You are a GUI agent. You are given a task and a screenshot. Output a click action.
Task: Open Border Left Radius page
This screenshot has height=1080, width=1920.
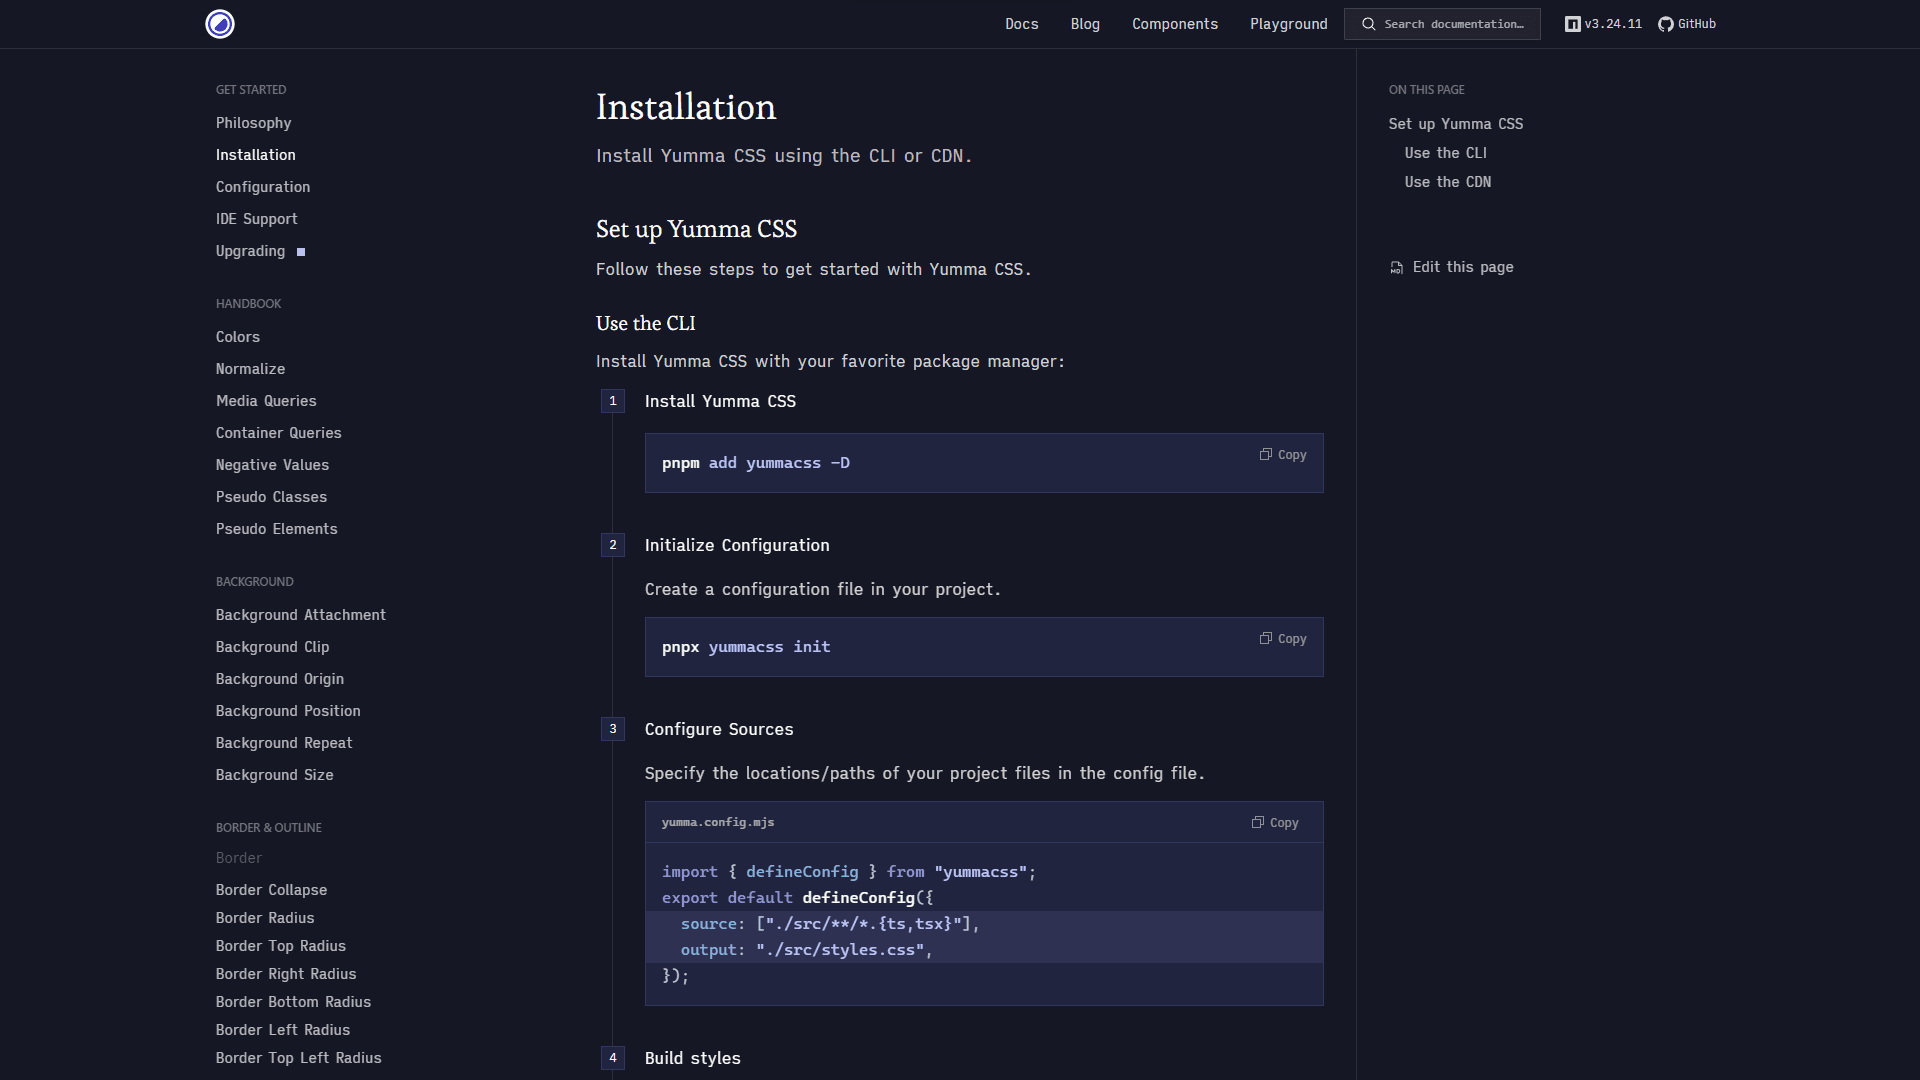[283, 1030]
